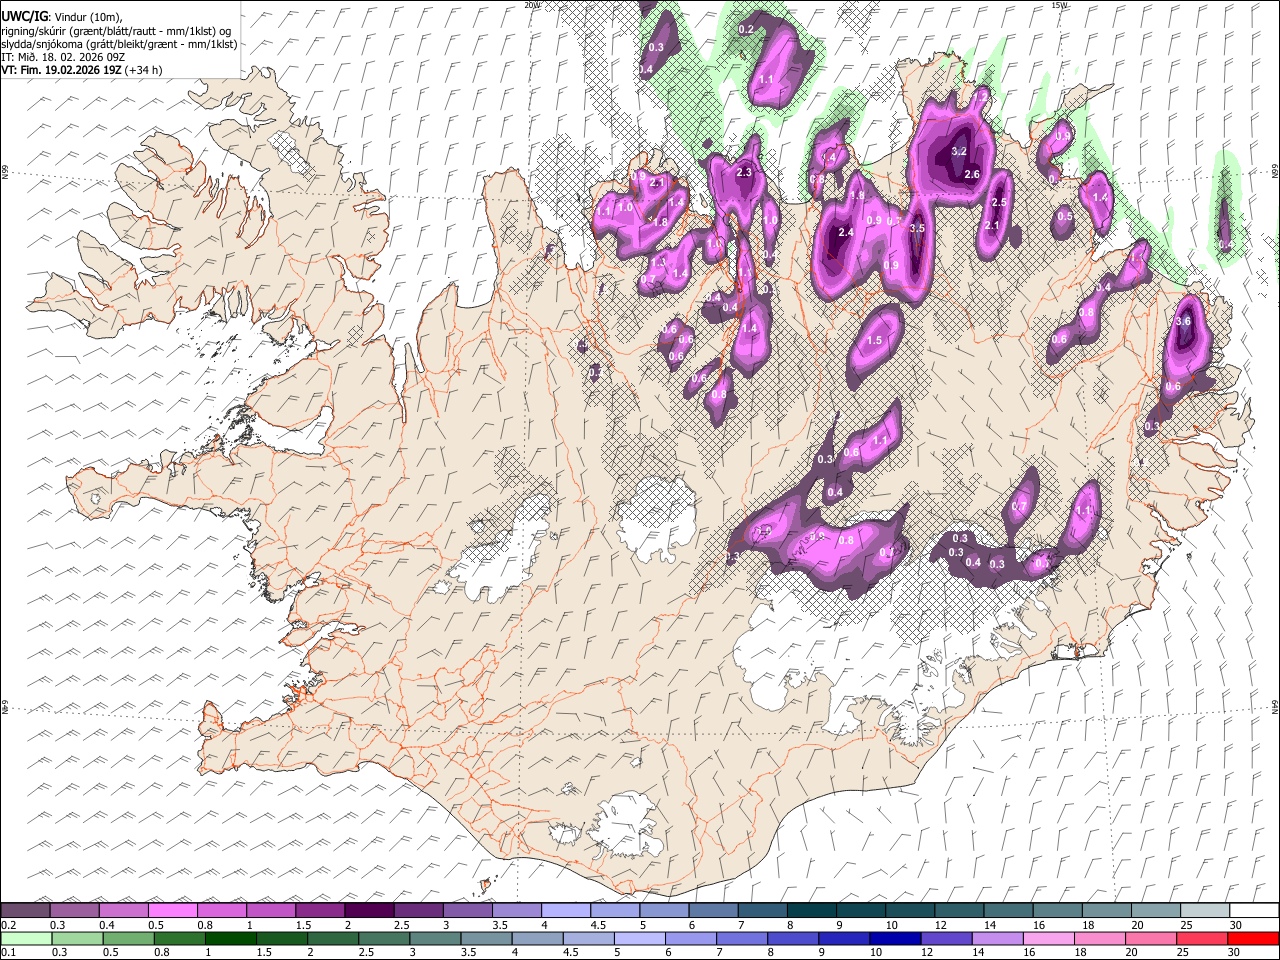Click the 4 swatch in lower legend row
The width and height of the screenshot is (1280, 960).
538,938
